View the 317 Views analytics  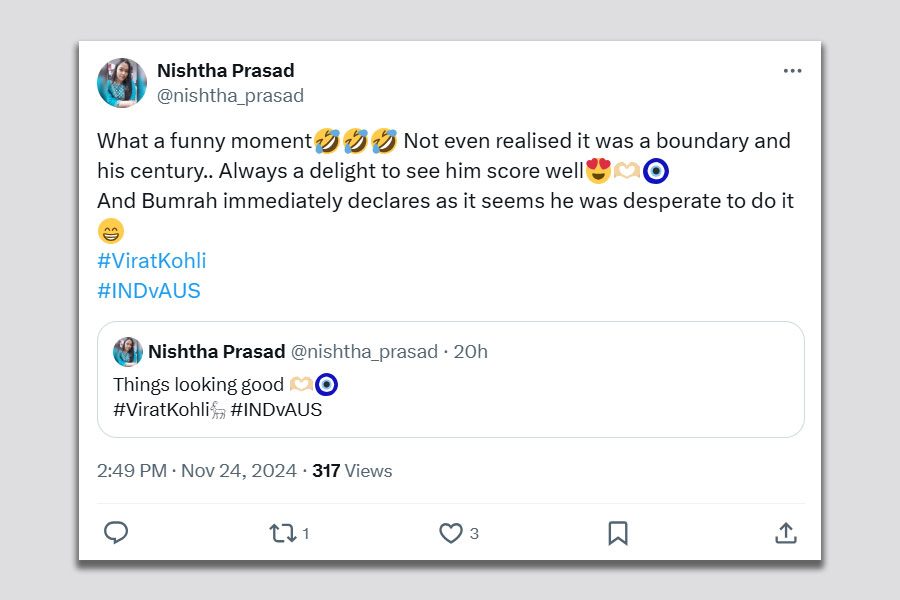point(352,471)
